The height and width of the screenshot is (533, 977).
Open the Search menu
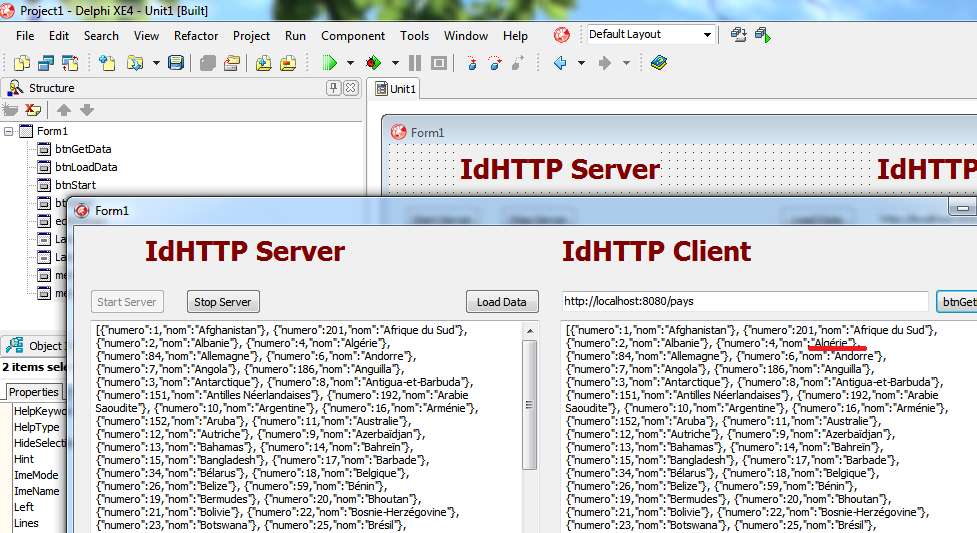(x=101, y=36)
